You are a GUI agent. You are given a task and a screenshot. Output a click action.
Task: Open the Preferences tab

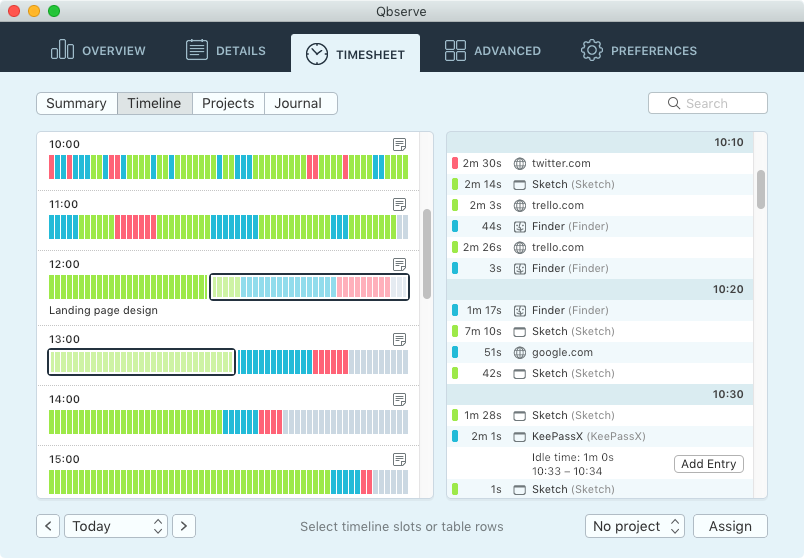[639, 50]
